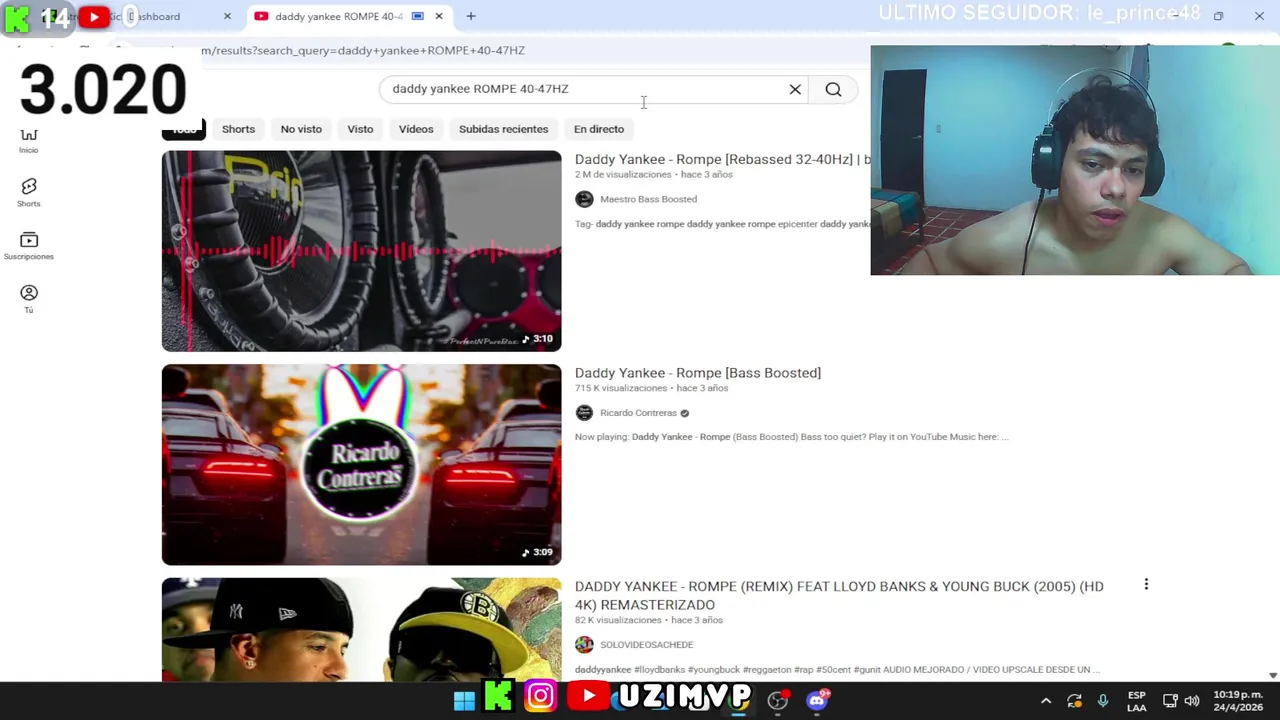Open the Windows Start menu
The width and height of the screenshot is (1280, 720).
[x=464, y=700]
